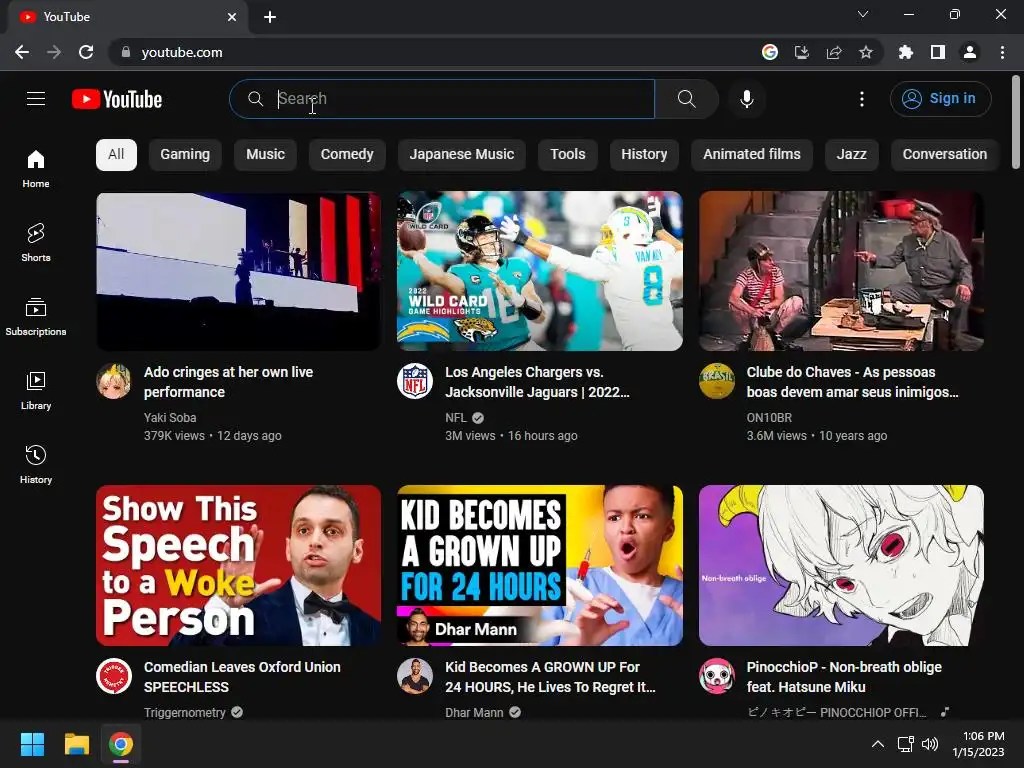Click the page vertical scrollbar
1024x768 pixels.
coord(1016,121)
